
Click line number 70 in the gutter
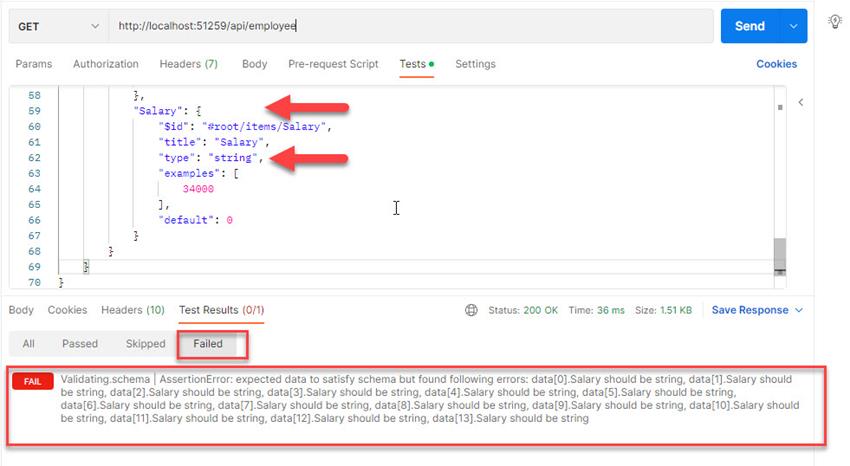(x=34, y=282)
